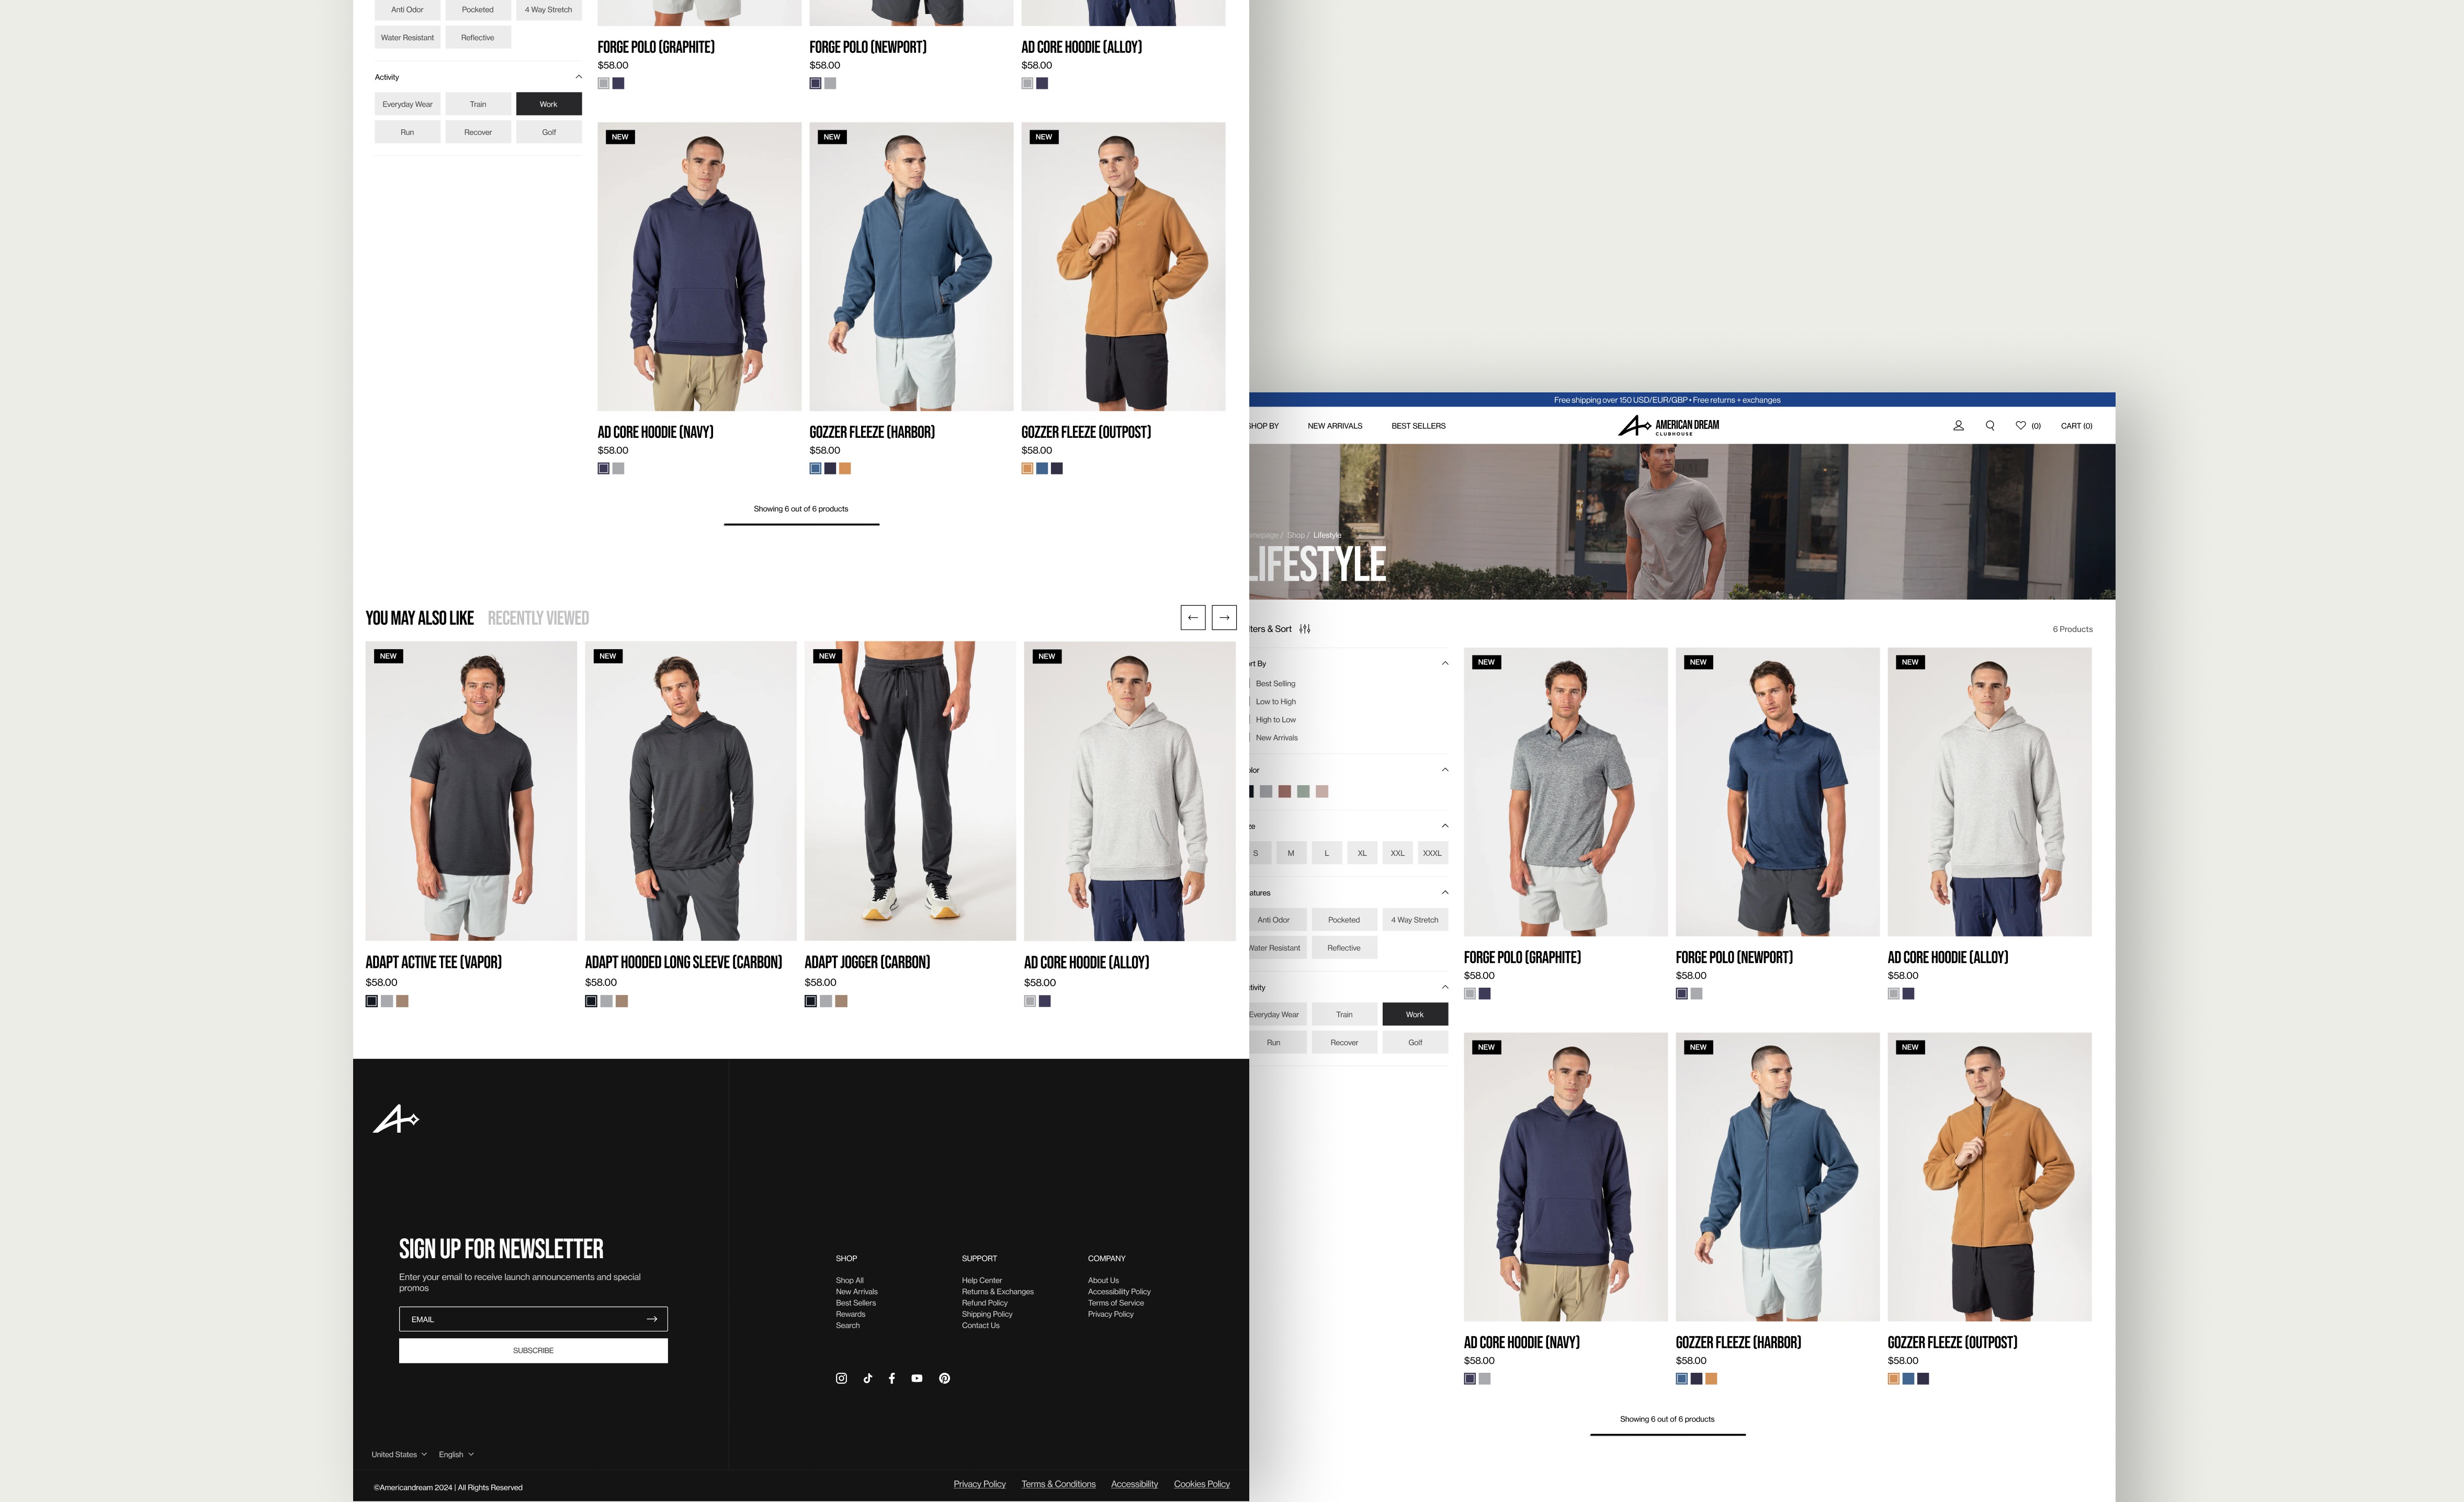Viewport: 2464px width, 1502px height.
Task: Click the Filters & Sort sliders icon
Action: 1304,629
